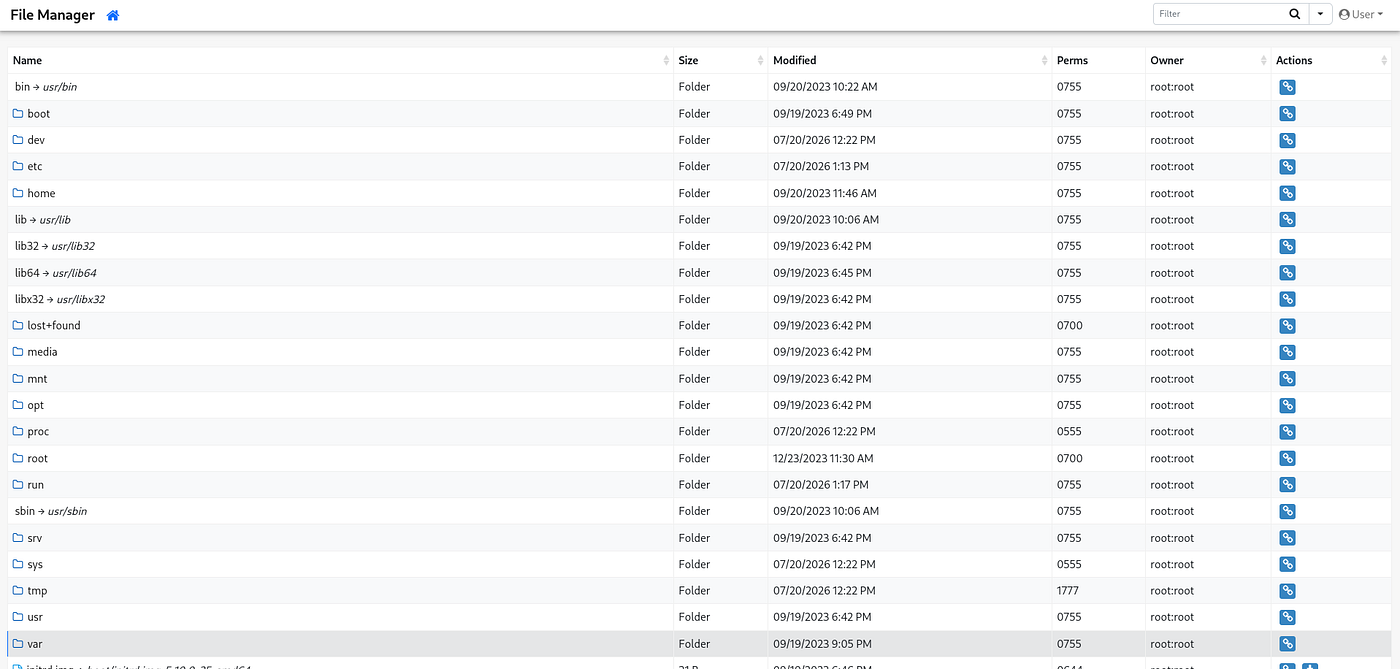Click the direct link icon for run row
The image size is (1400, 669).
coord(1287,485)
